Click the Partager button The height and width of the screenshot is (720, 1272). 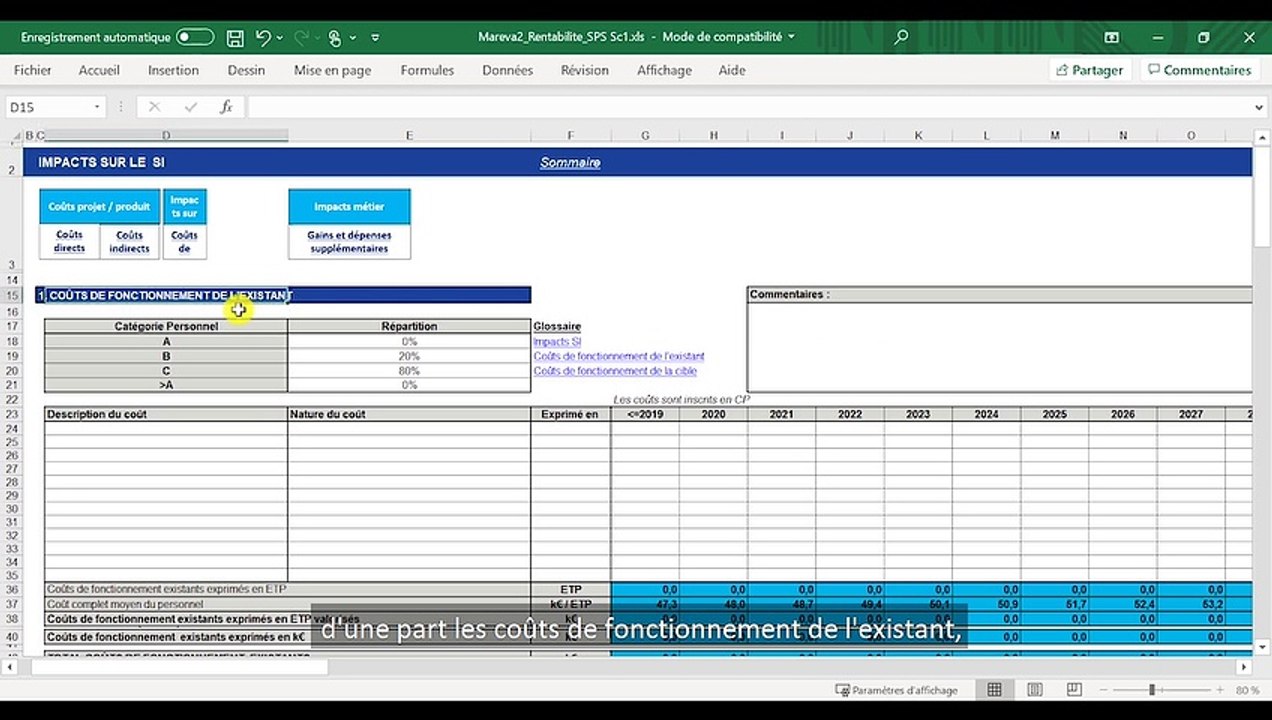[x=1089, y=70]
